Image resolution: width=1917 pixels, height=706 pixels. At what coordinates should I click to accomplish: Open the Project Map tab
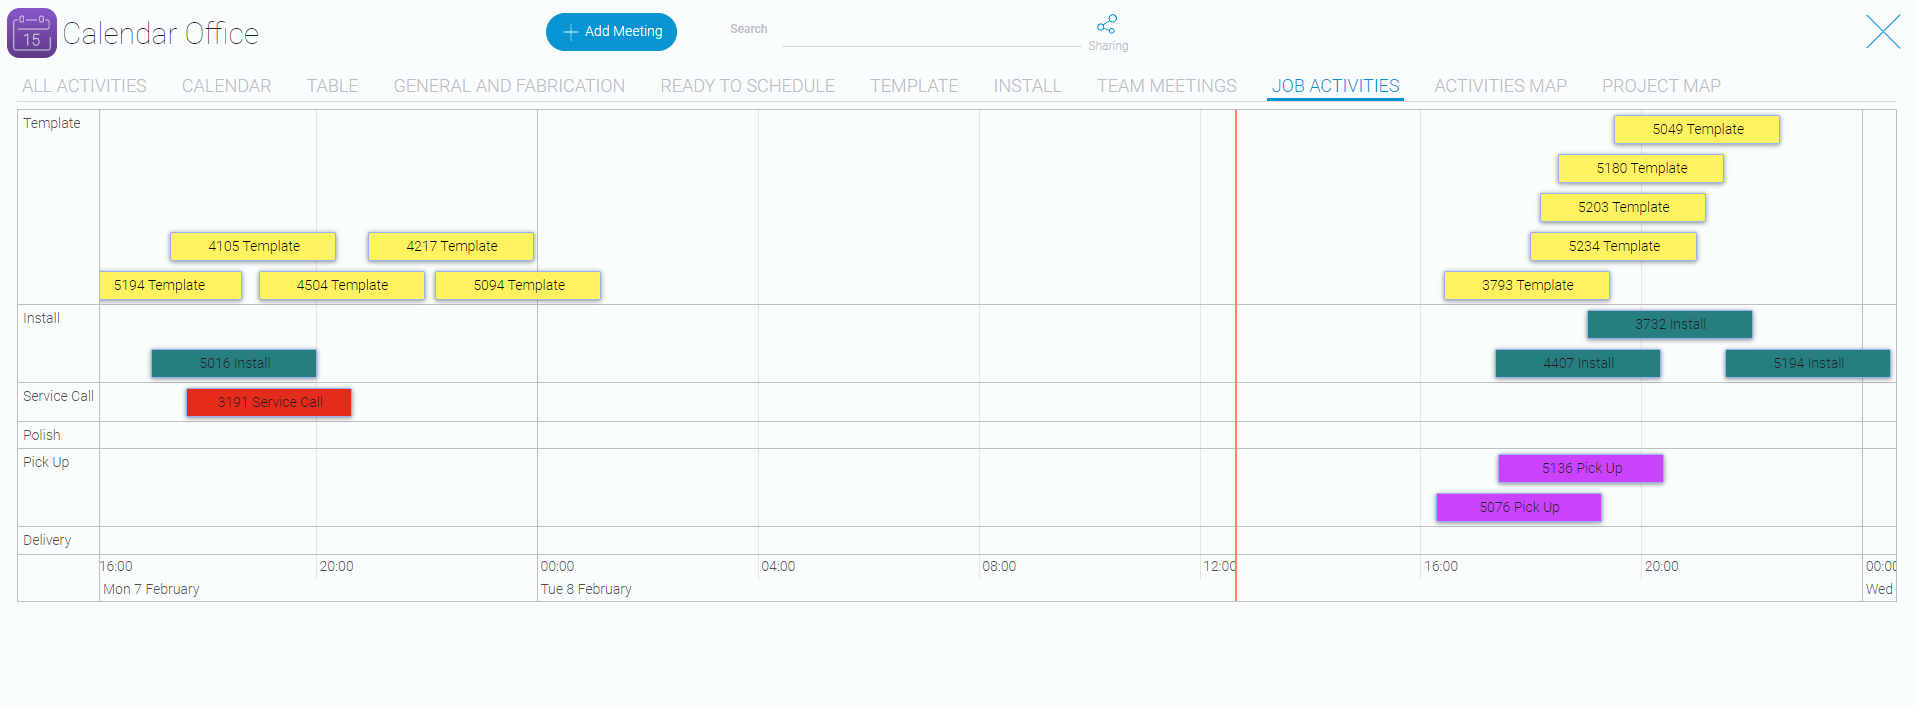(x=1661, y=86)
